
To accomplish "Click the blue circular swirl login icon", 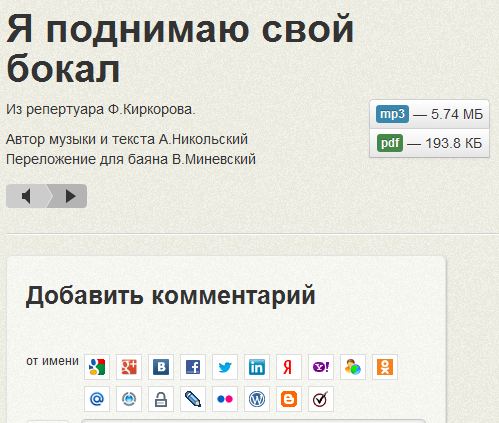I will [x=129, y=399].
